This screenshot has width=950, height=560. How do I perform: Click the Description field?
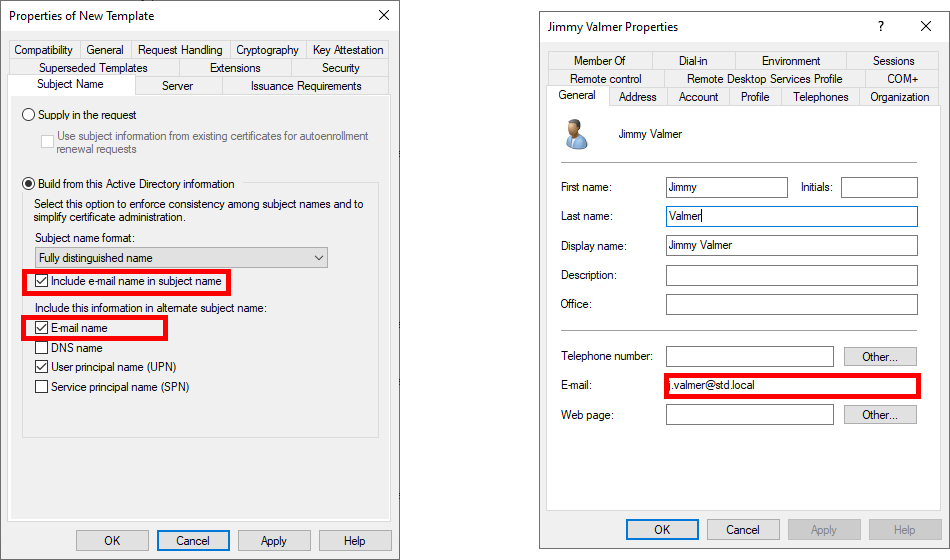coord(792,275)
